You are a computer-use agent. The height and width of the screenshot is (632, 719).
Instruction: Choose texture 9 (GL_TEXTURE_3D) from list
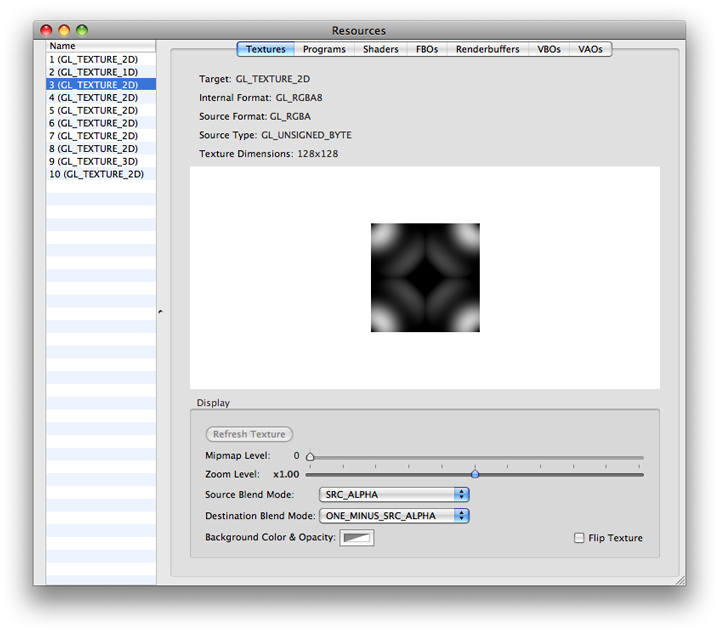94,161
